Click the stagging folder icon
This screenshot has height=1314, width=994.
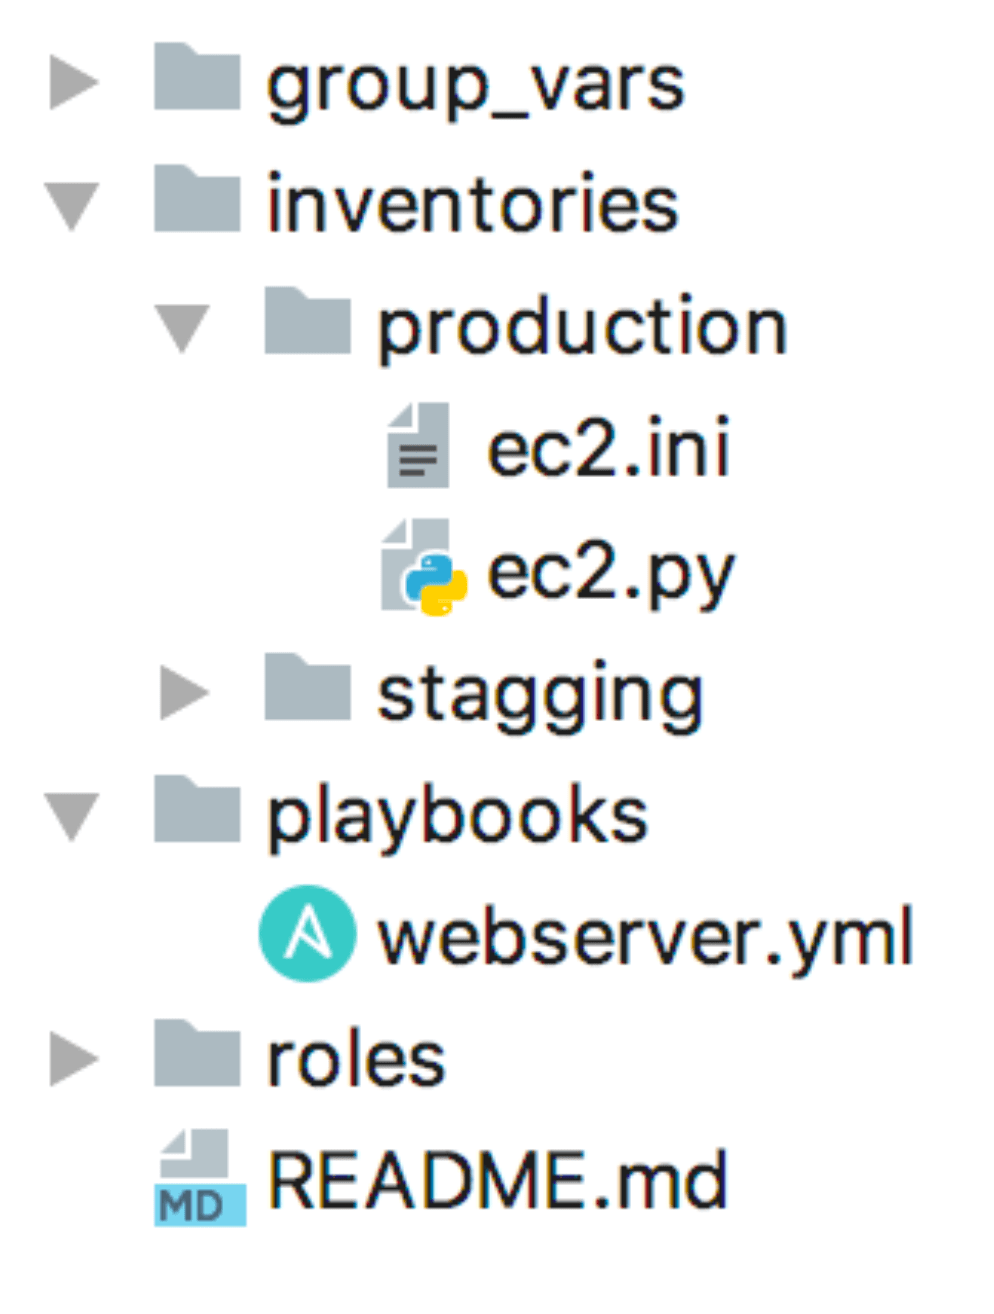click(x=307, y=689)
